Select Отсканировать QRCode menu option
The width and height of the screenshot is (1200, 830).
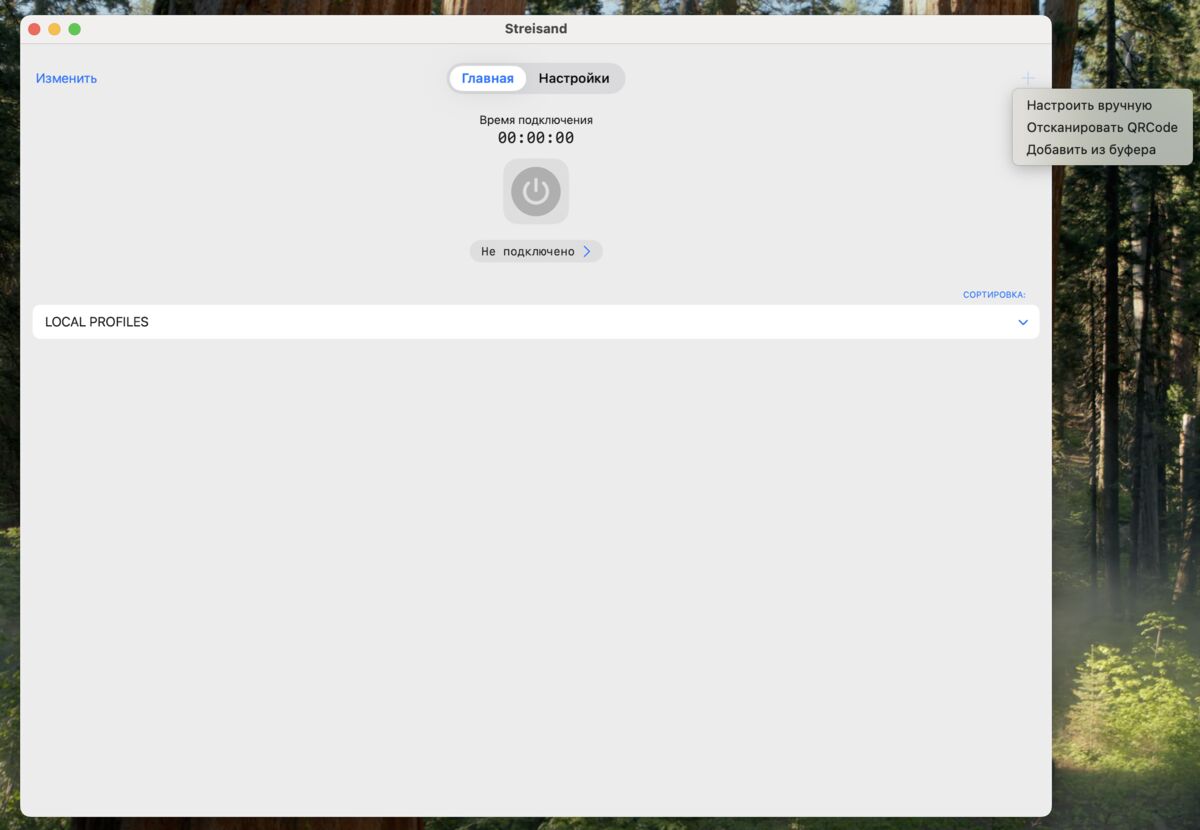click(x=1101, y=128)
